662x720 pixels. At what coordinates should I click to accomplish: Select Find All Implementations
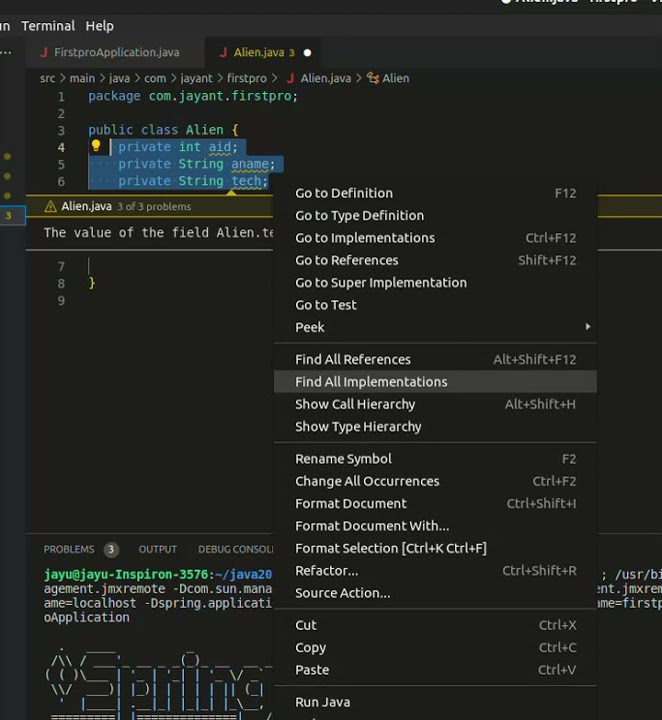tap(435, 382)
